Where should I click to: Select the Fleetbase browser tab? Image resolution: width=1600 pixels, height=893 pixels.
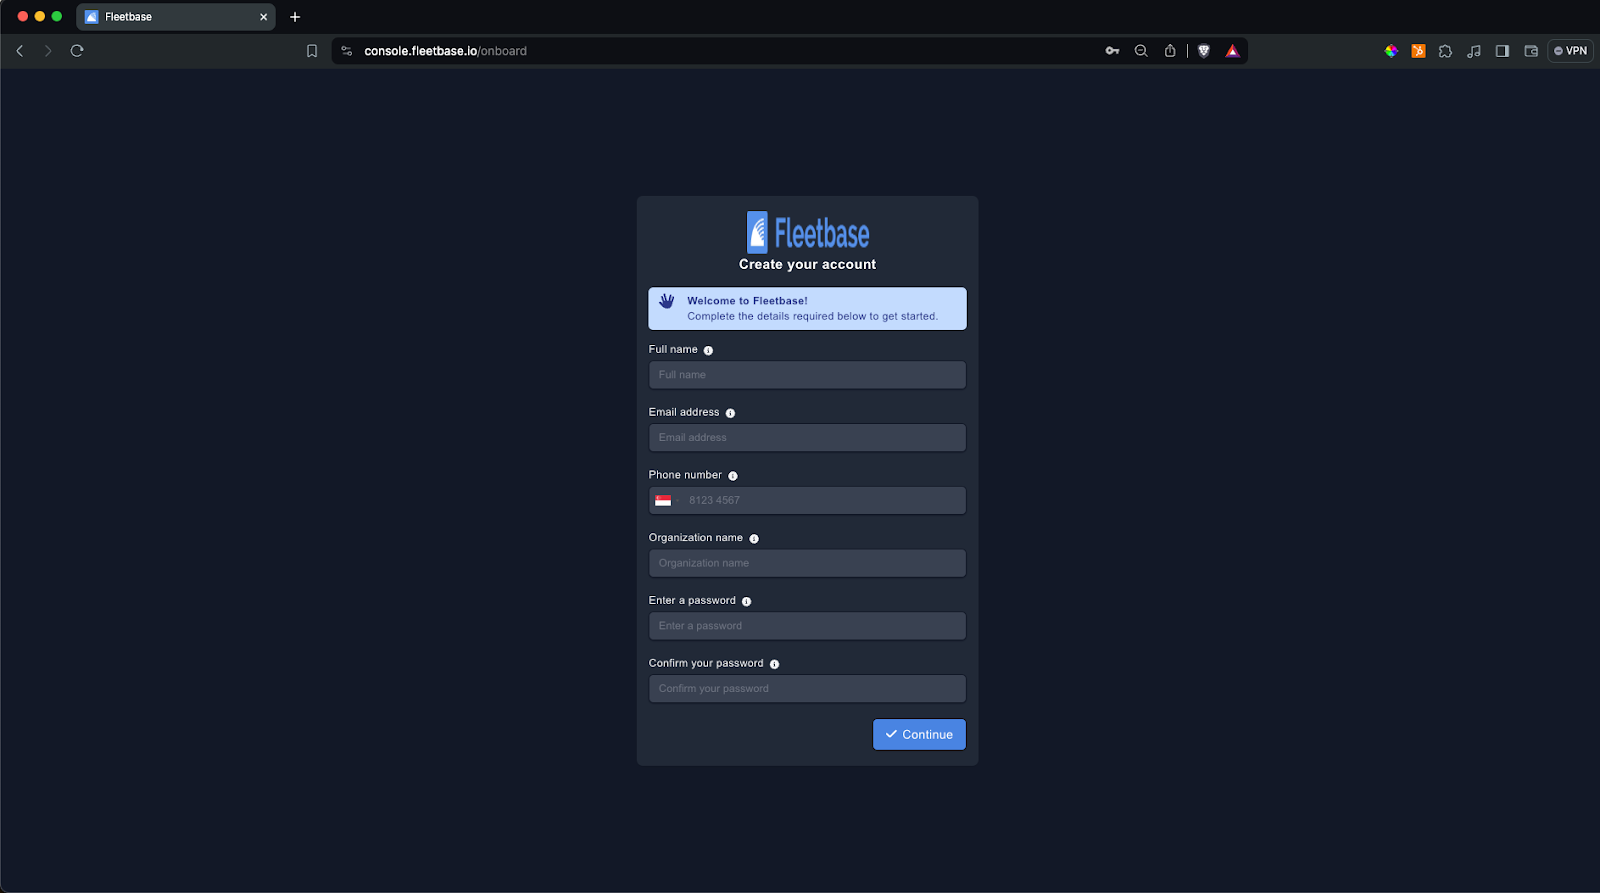coord(176,17)
